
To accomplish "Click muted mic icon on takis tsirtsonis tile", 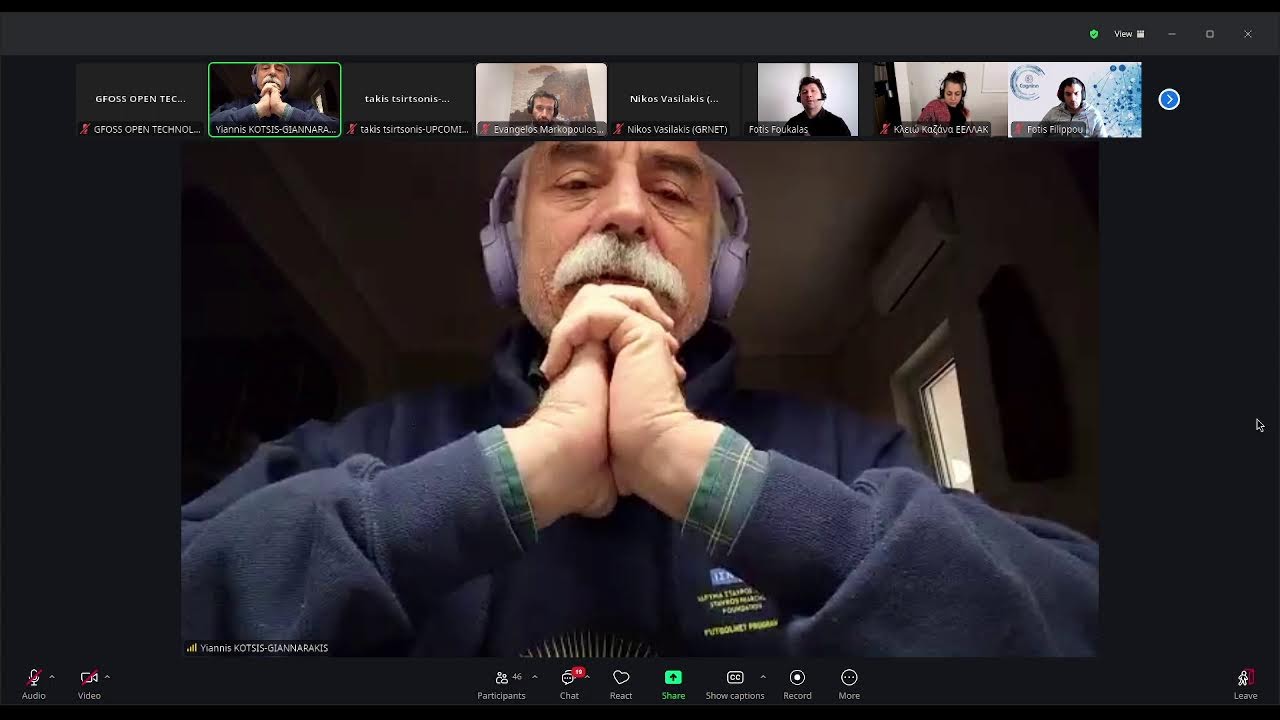I will 352,129.
